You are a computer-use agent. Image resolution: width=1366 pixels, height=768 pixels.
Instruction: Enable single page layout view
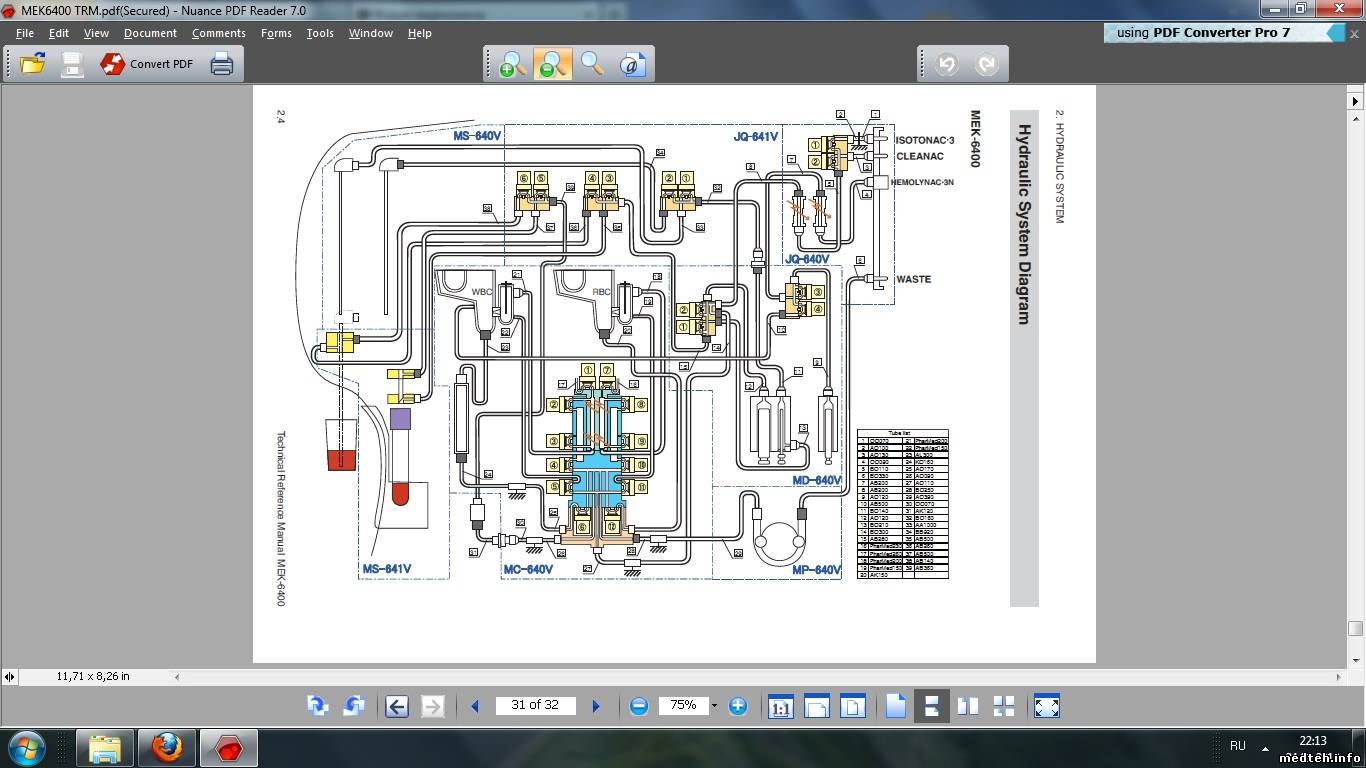click(x=895, y=706)
